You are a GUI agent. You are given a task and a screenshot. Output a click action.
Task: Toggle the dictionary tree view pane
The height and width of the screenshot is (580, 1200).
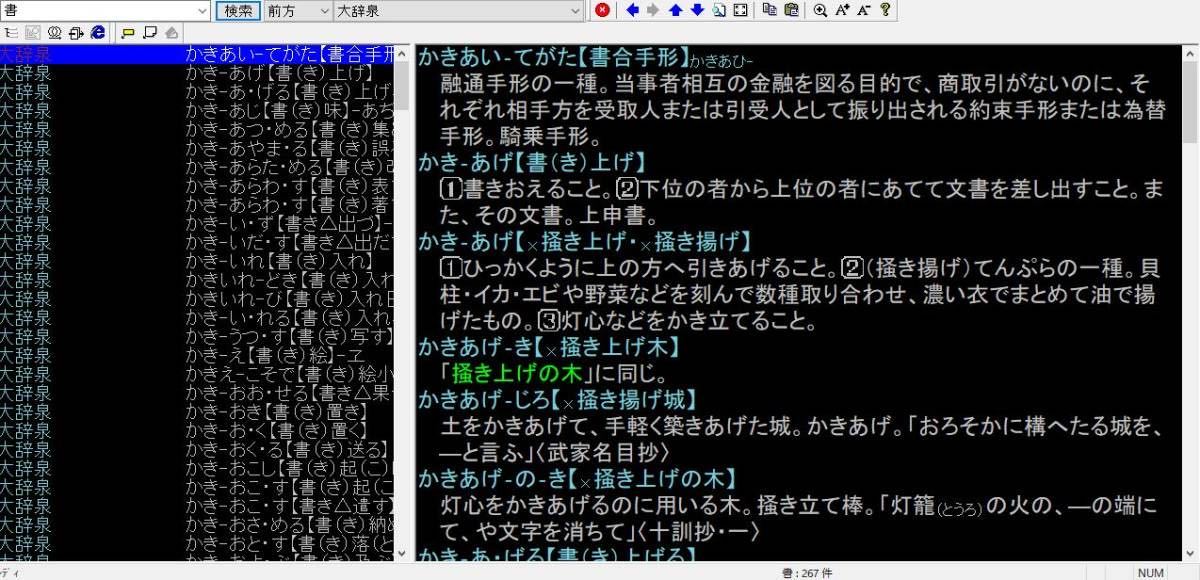pyautogui.click(x=11, y=33)
